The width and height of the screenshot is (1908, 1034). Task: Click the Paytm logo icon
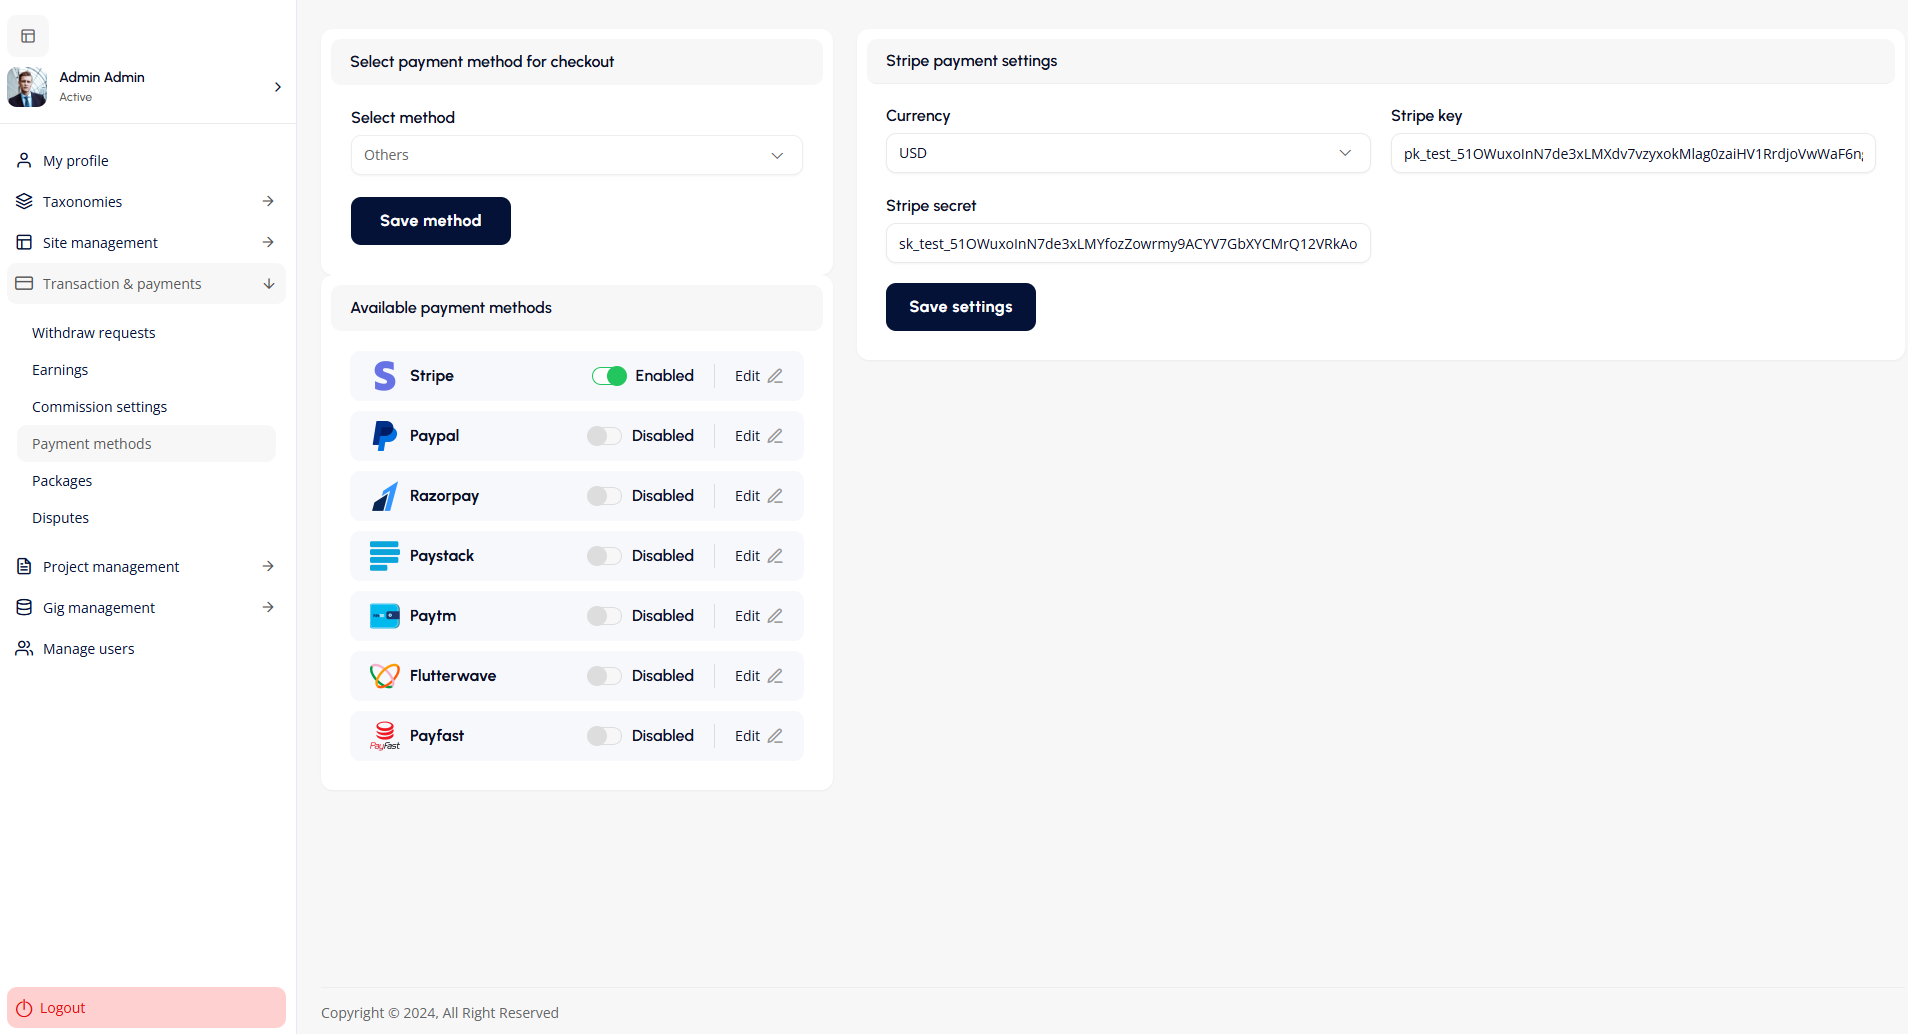384,616
